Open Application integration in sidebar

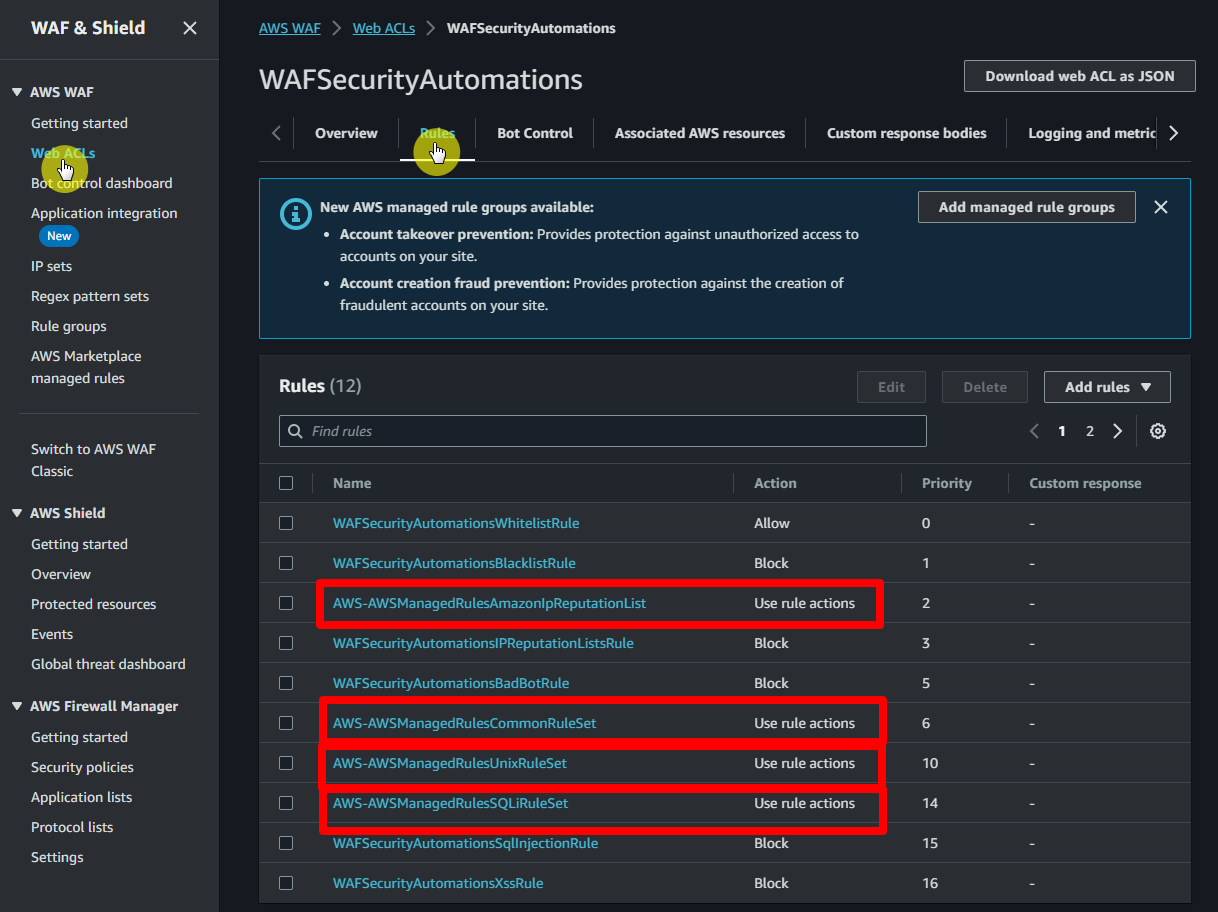104,213
